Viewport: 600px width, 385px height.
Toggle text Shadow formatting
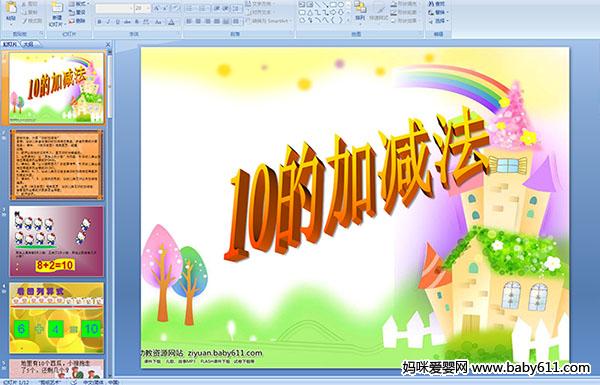137,22
